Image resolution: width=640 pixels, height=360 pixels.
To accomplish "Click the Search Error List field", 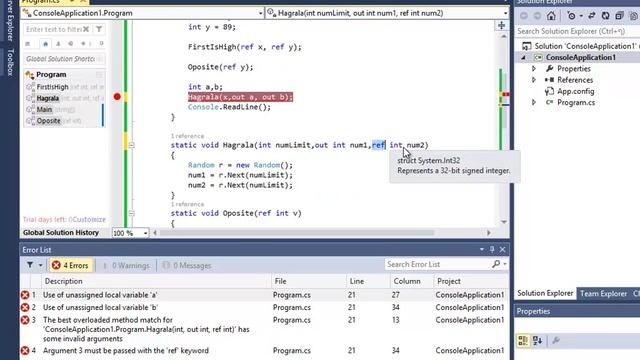I will pyautogui.click(x=437, y=264).
